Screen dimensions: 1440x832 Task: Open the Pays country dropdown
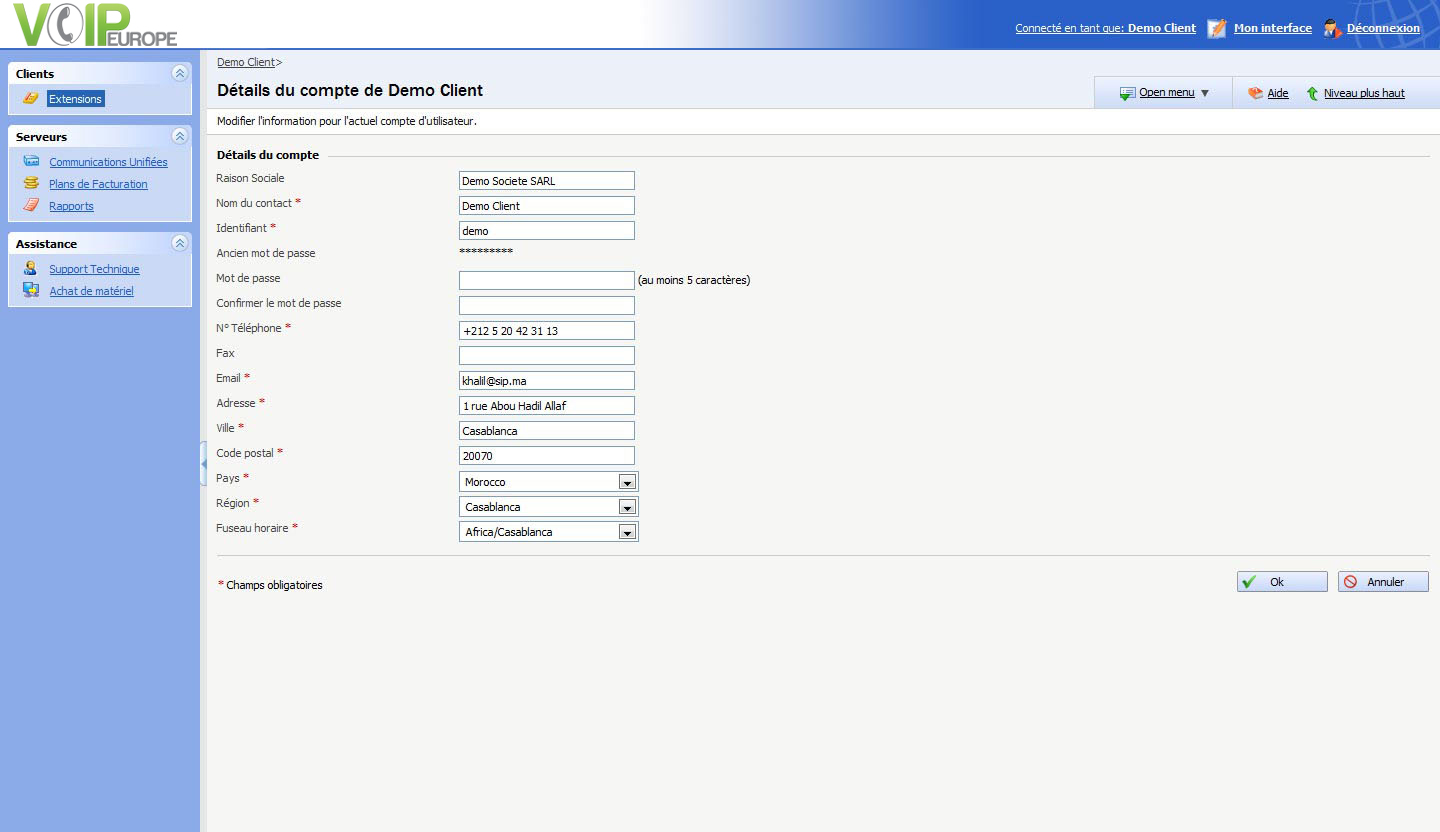coord(627,482)
